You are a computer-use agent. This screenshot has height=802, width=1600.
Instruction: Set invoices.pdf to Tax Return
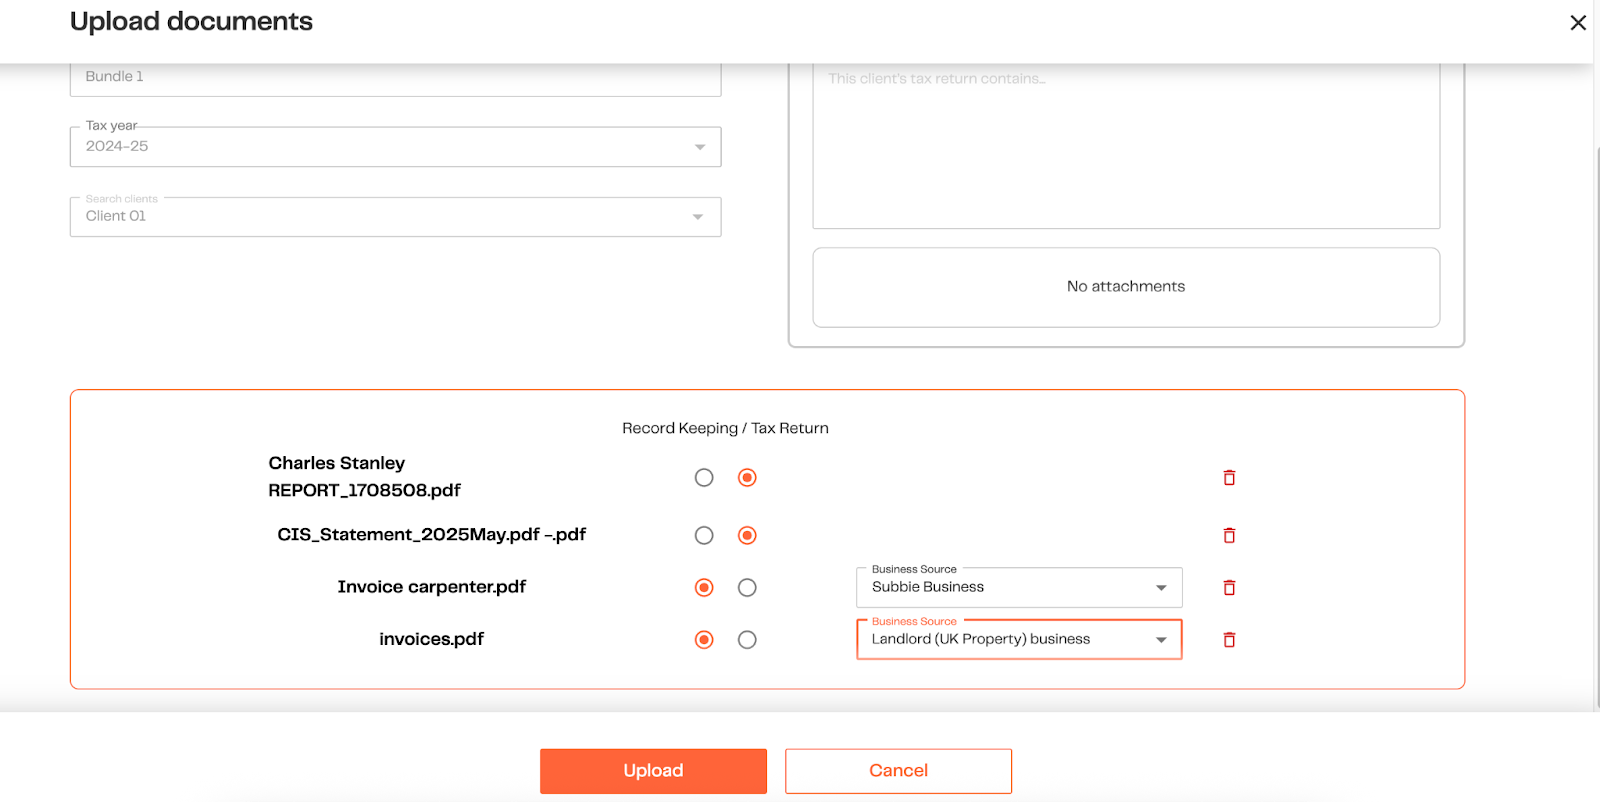(747, 640)
